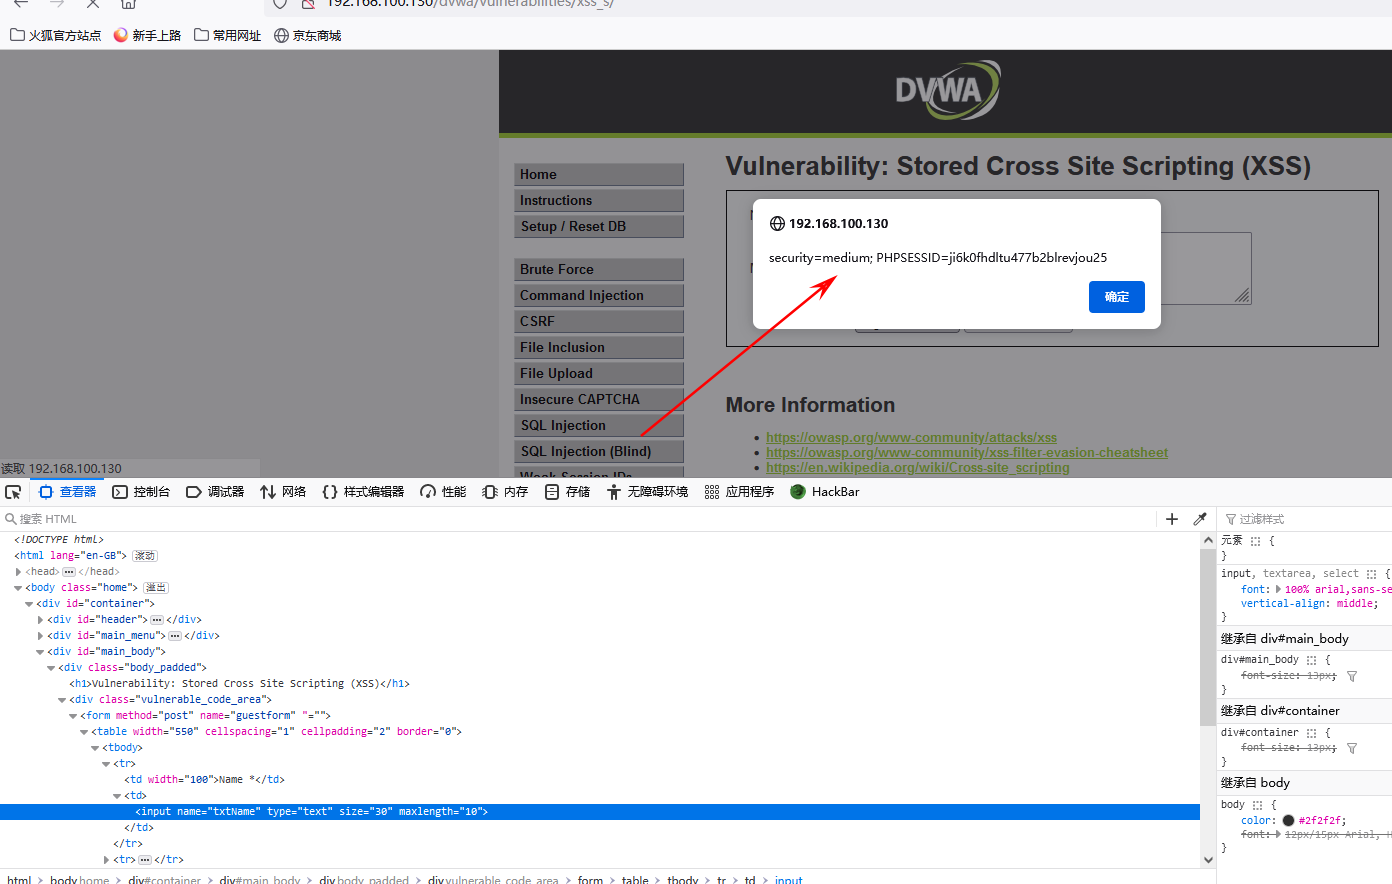Click filter icon beside div#container font-size
The height and width of the screenshot is (884, 1392).
[1352, 749]
